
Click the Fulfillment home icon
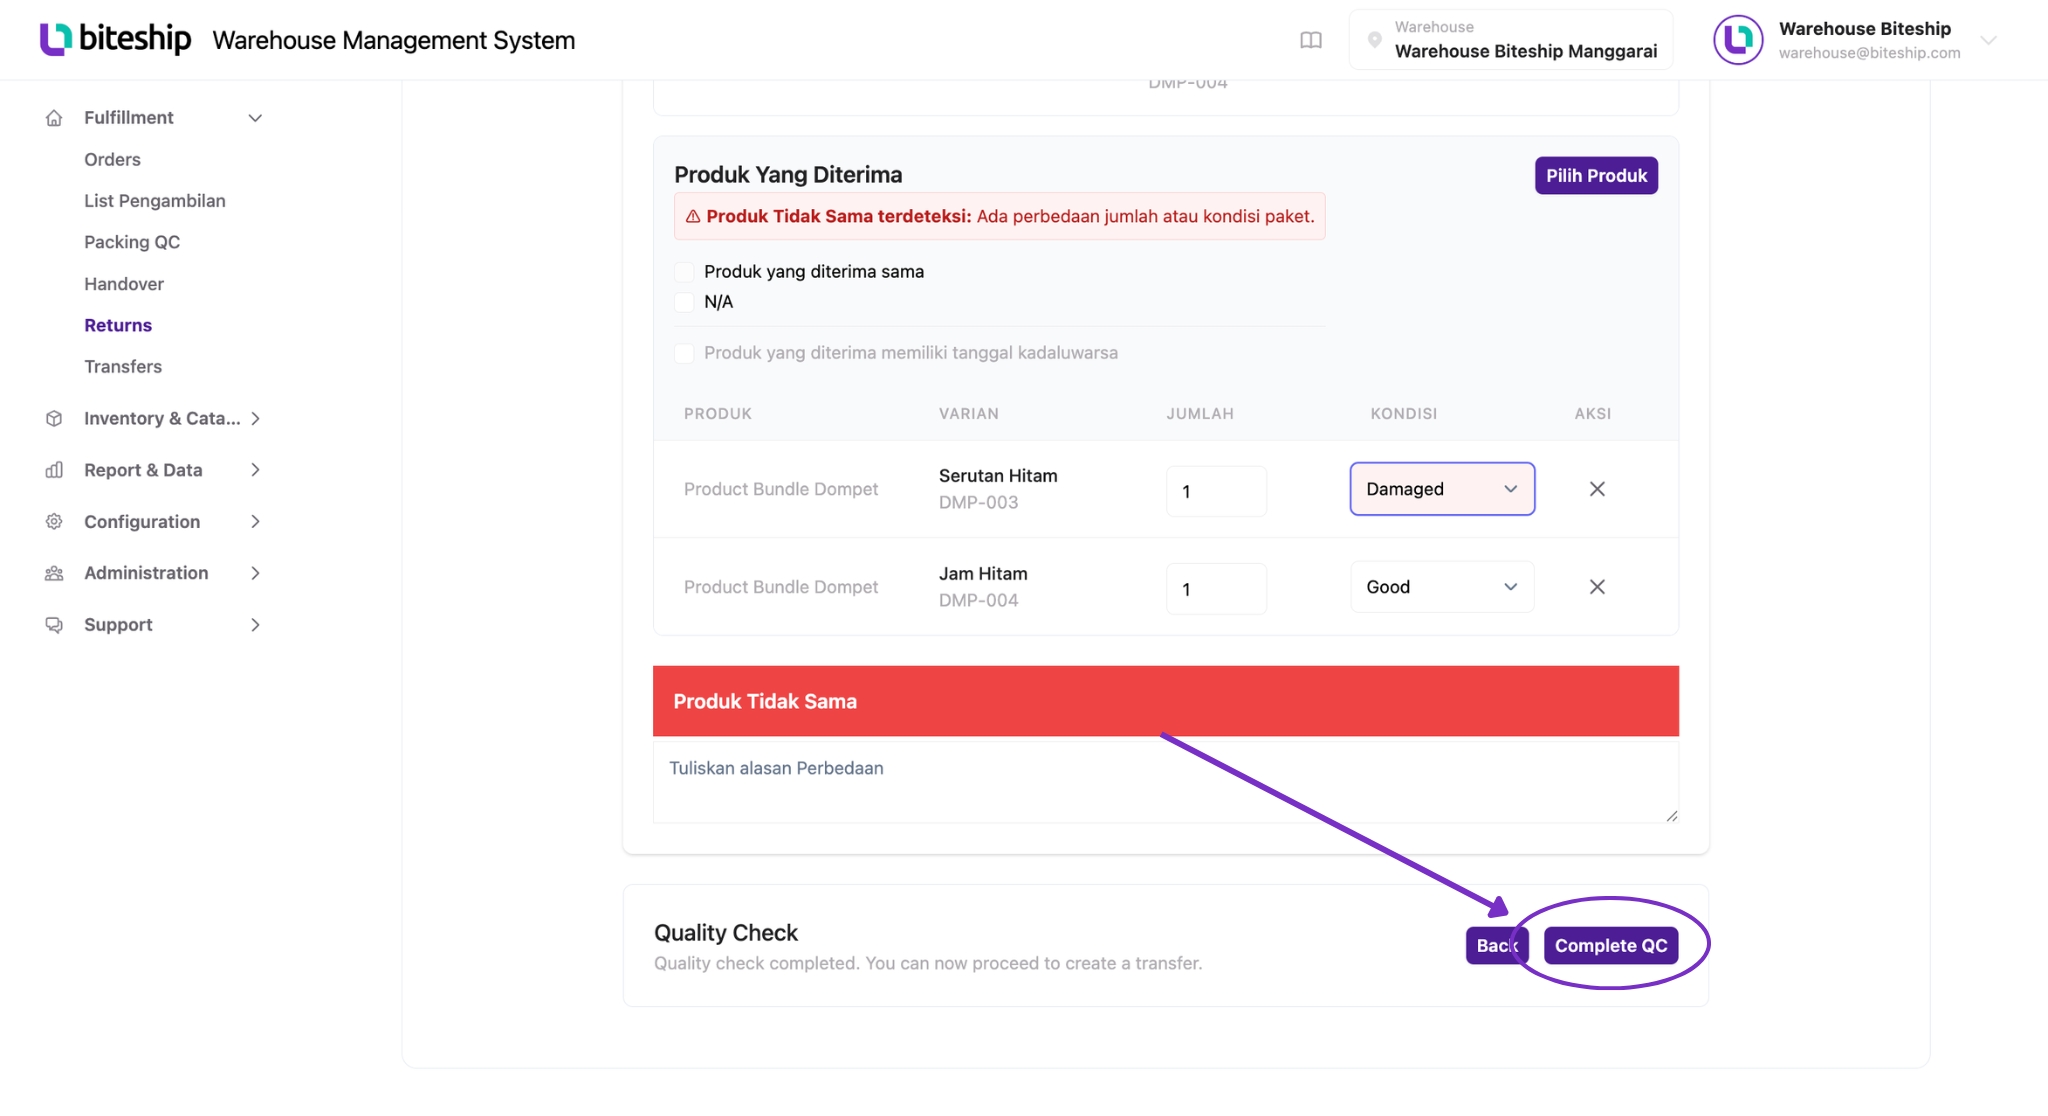pos(54,118)
